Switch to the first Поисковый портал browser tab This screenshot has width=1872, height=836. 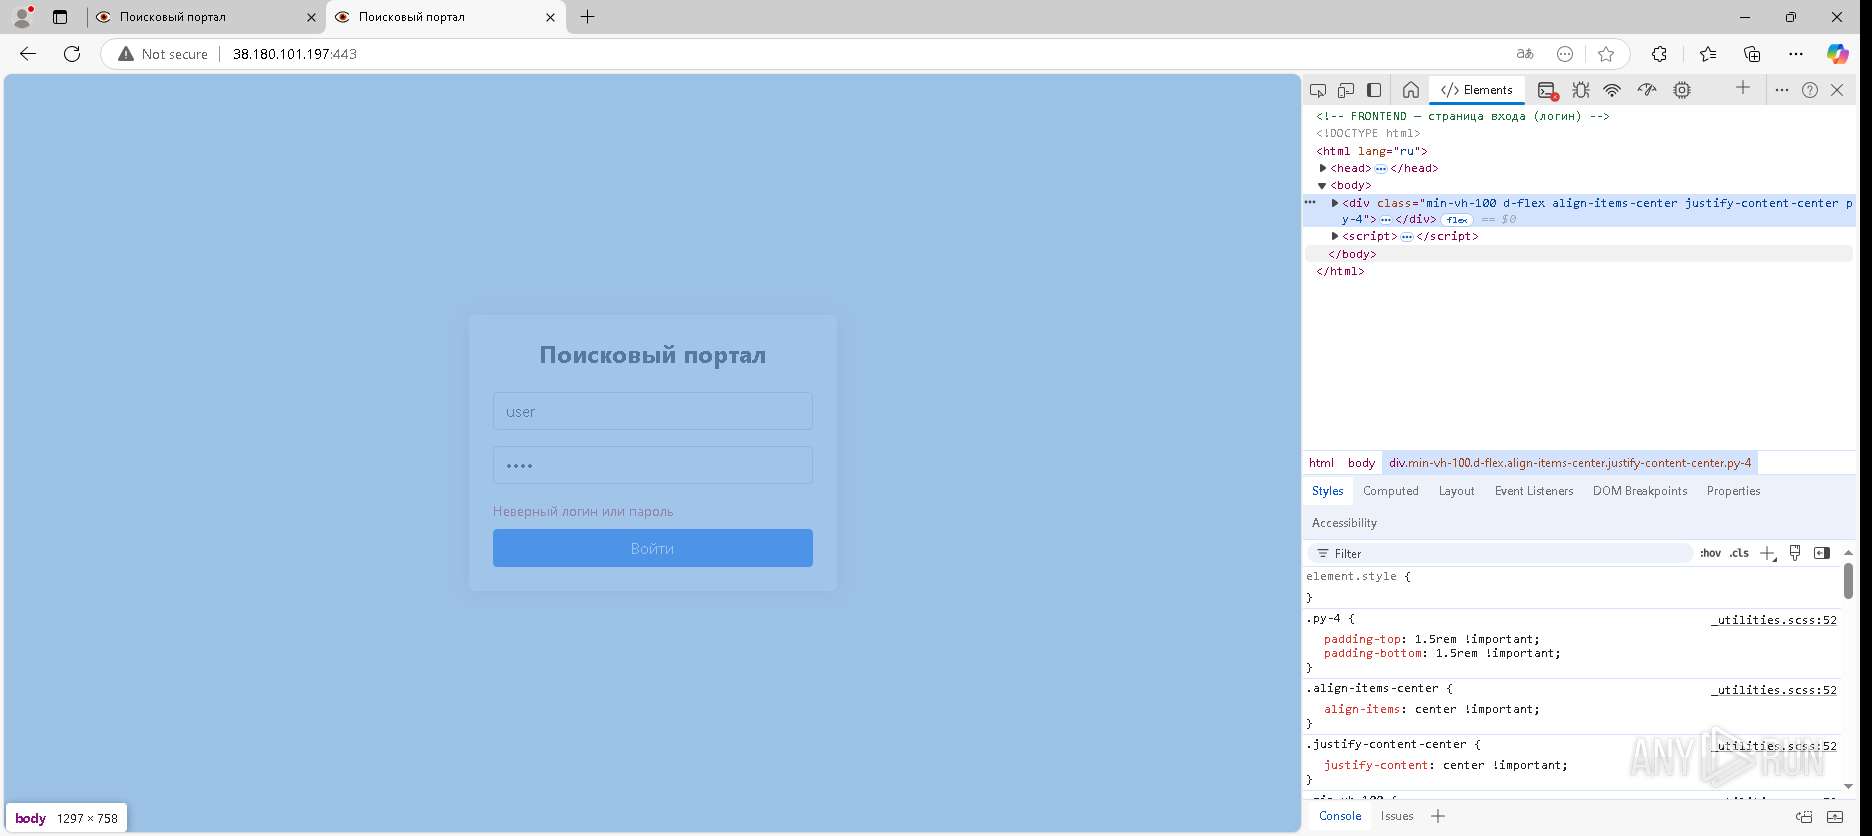(x=204, y=17)
